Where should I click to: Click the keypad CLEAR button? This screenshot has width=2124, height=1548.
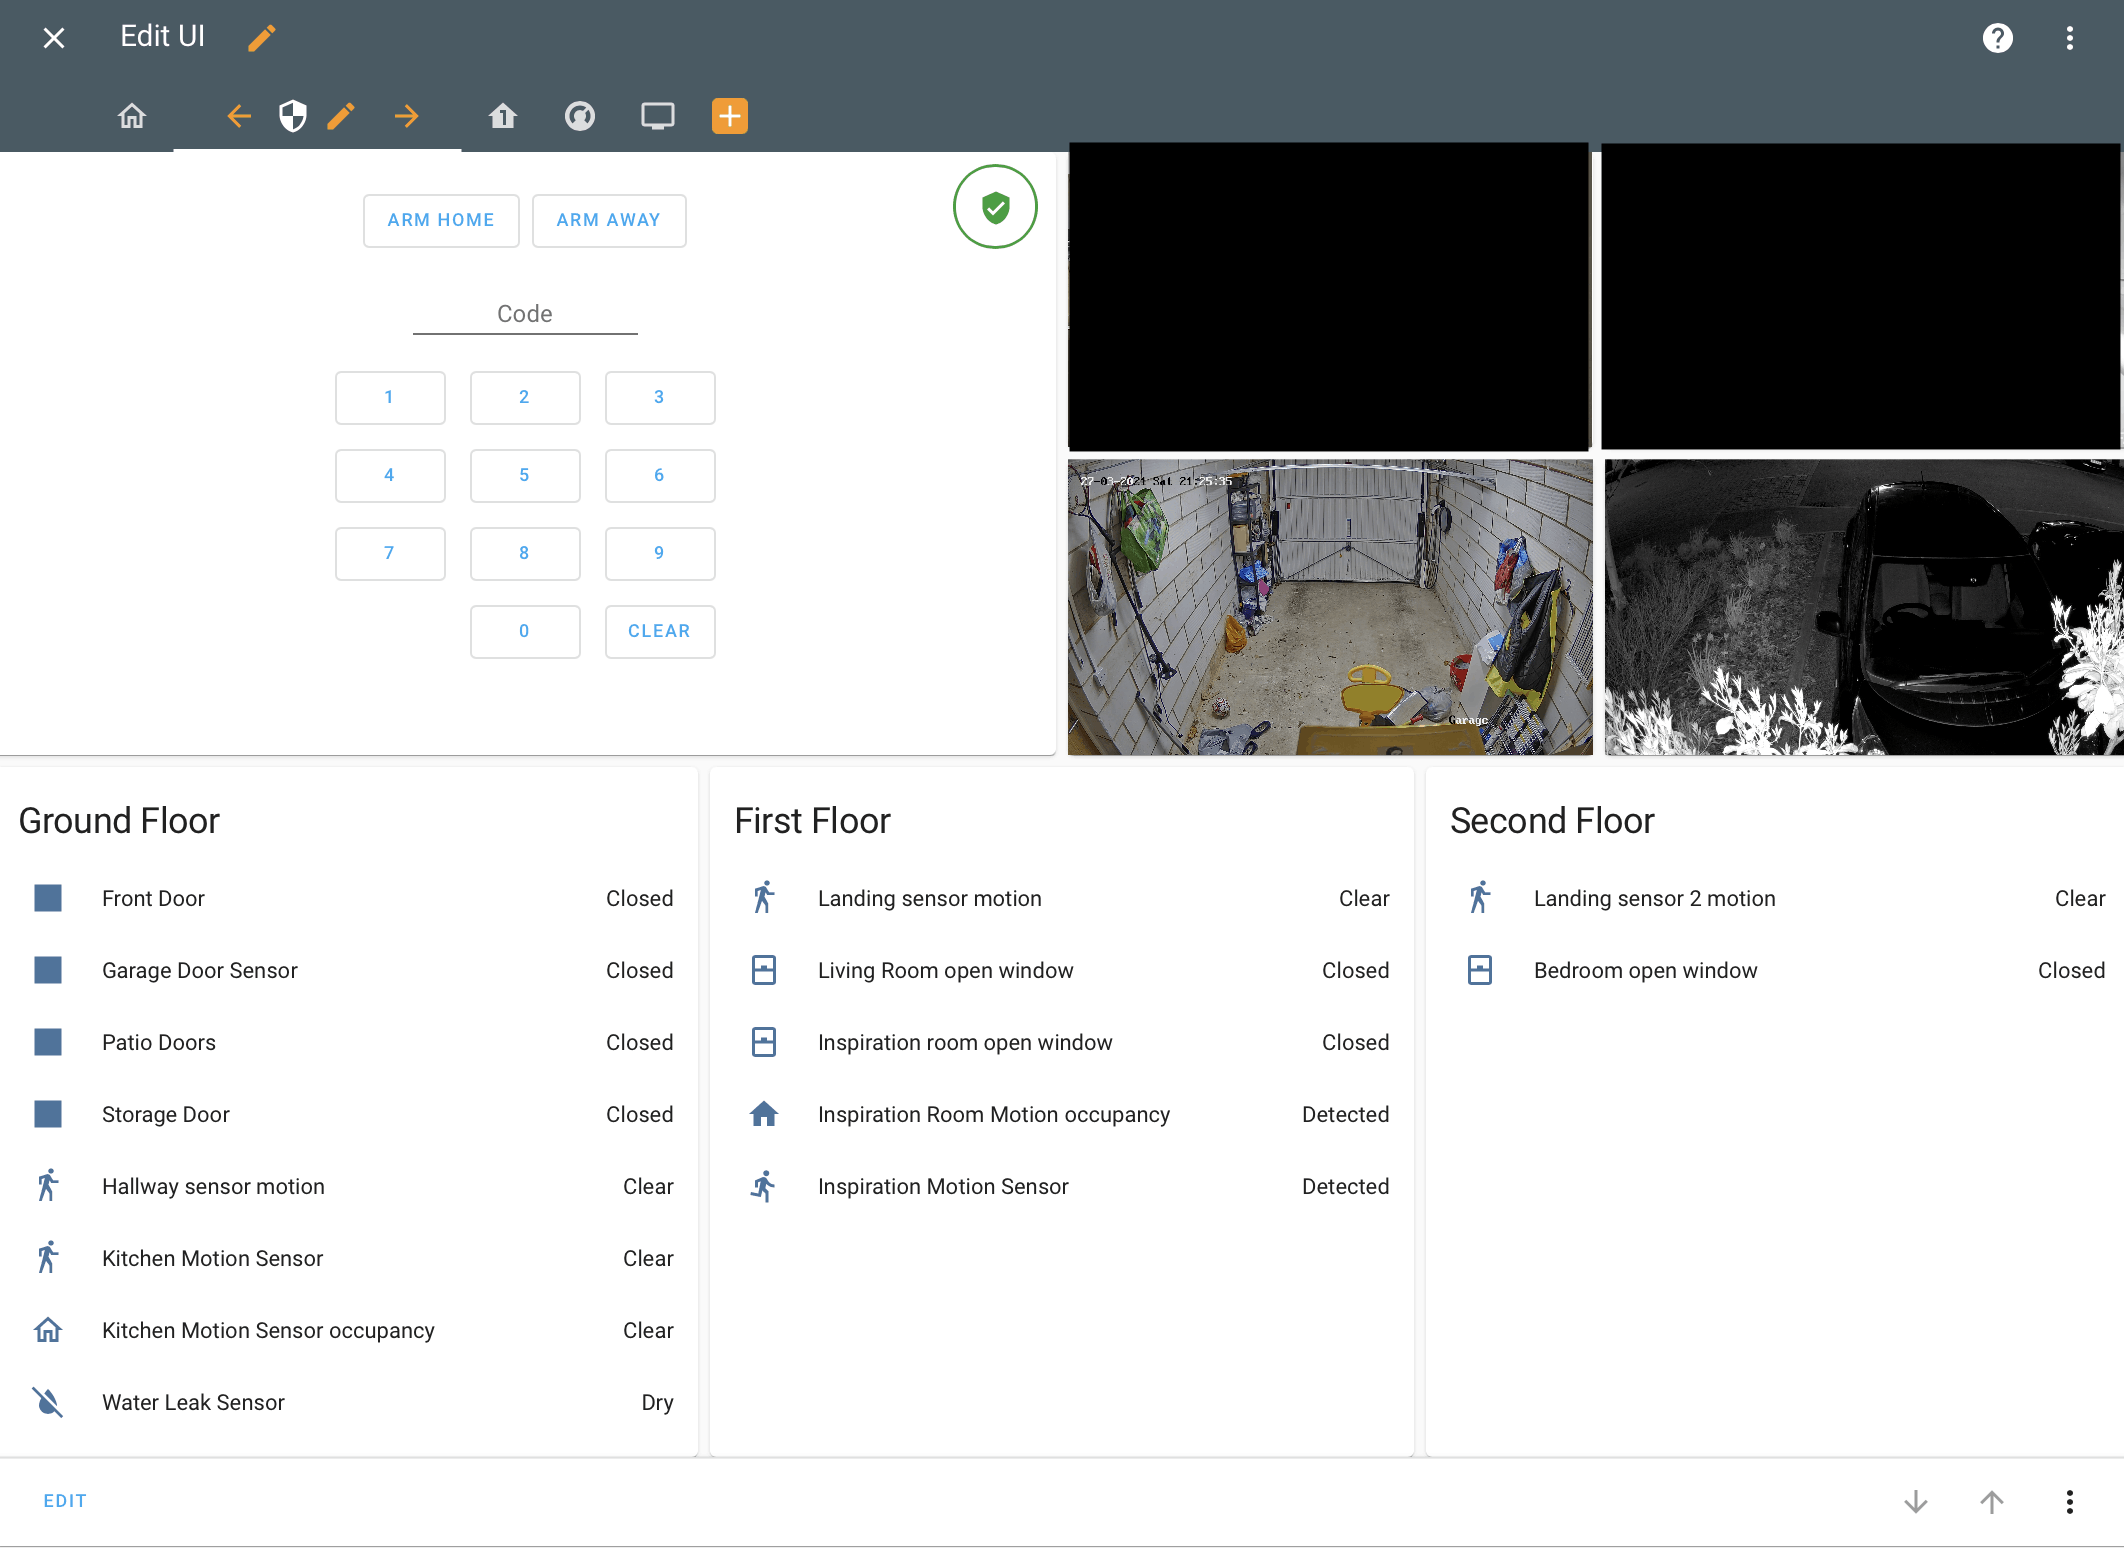coord(660,631)
